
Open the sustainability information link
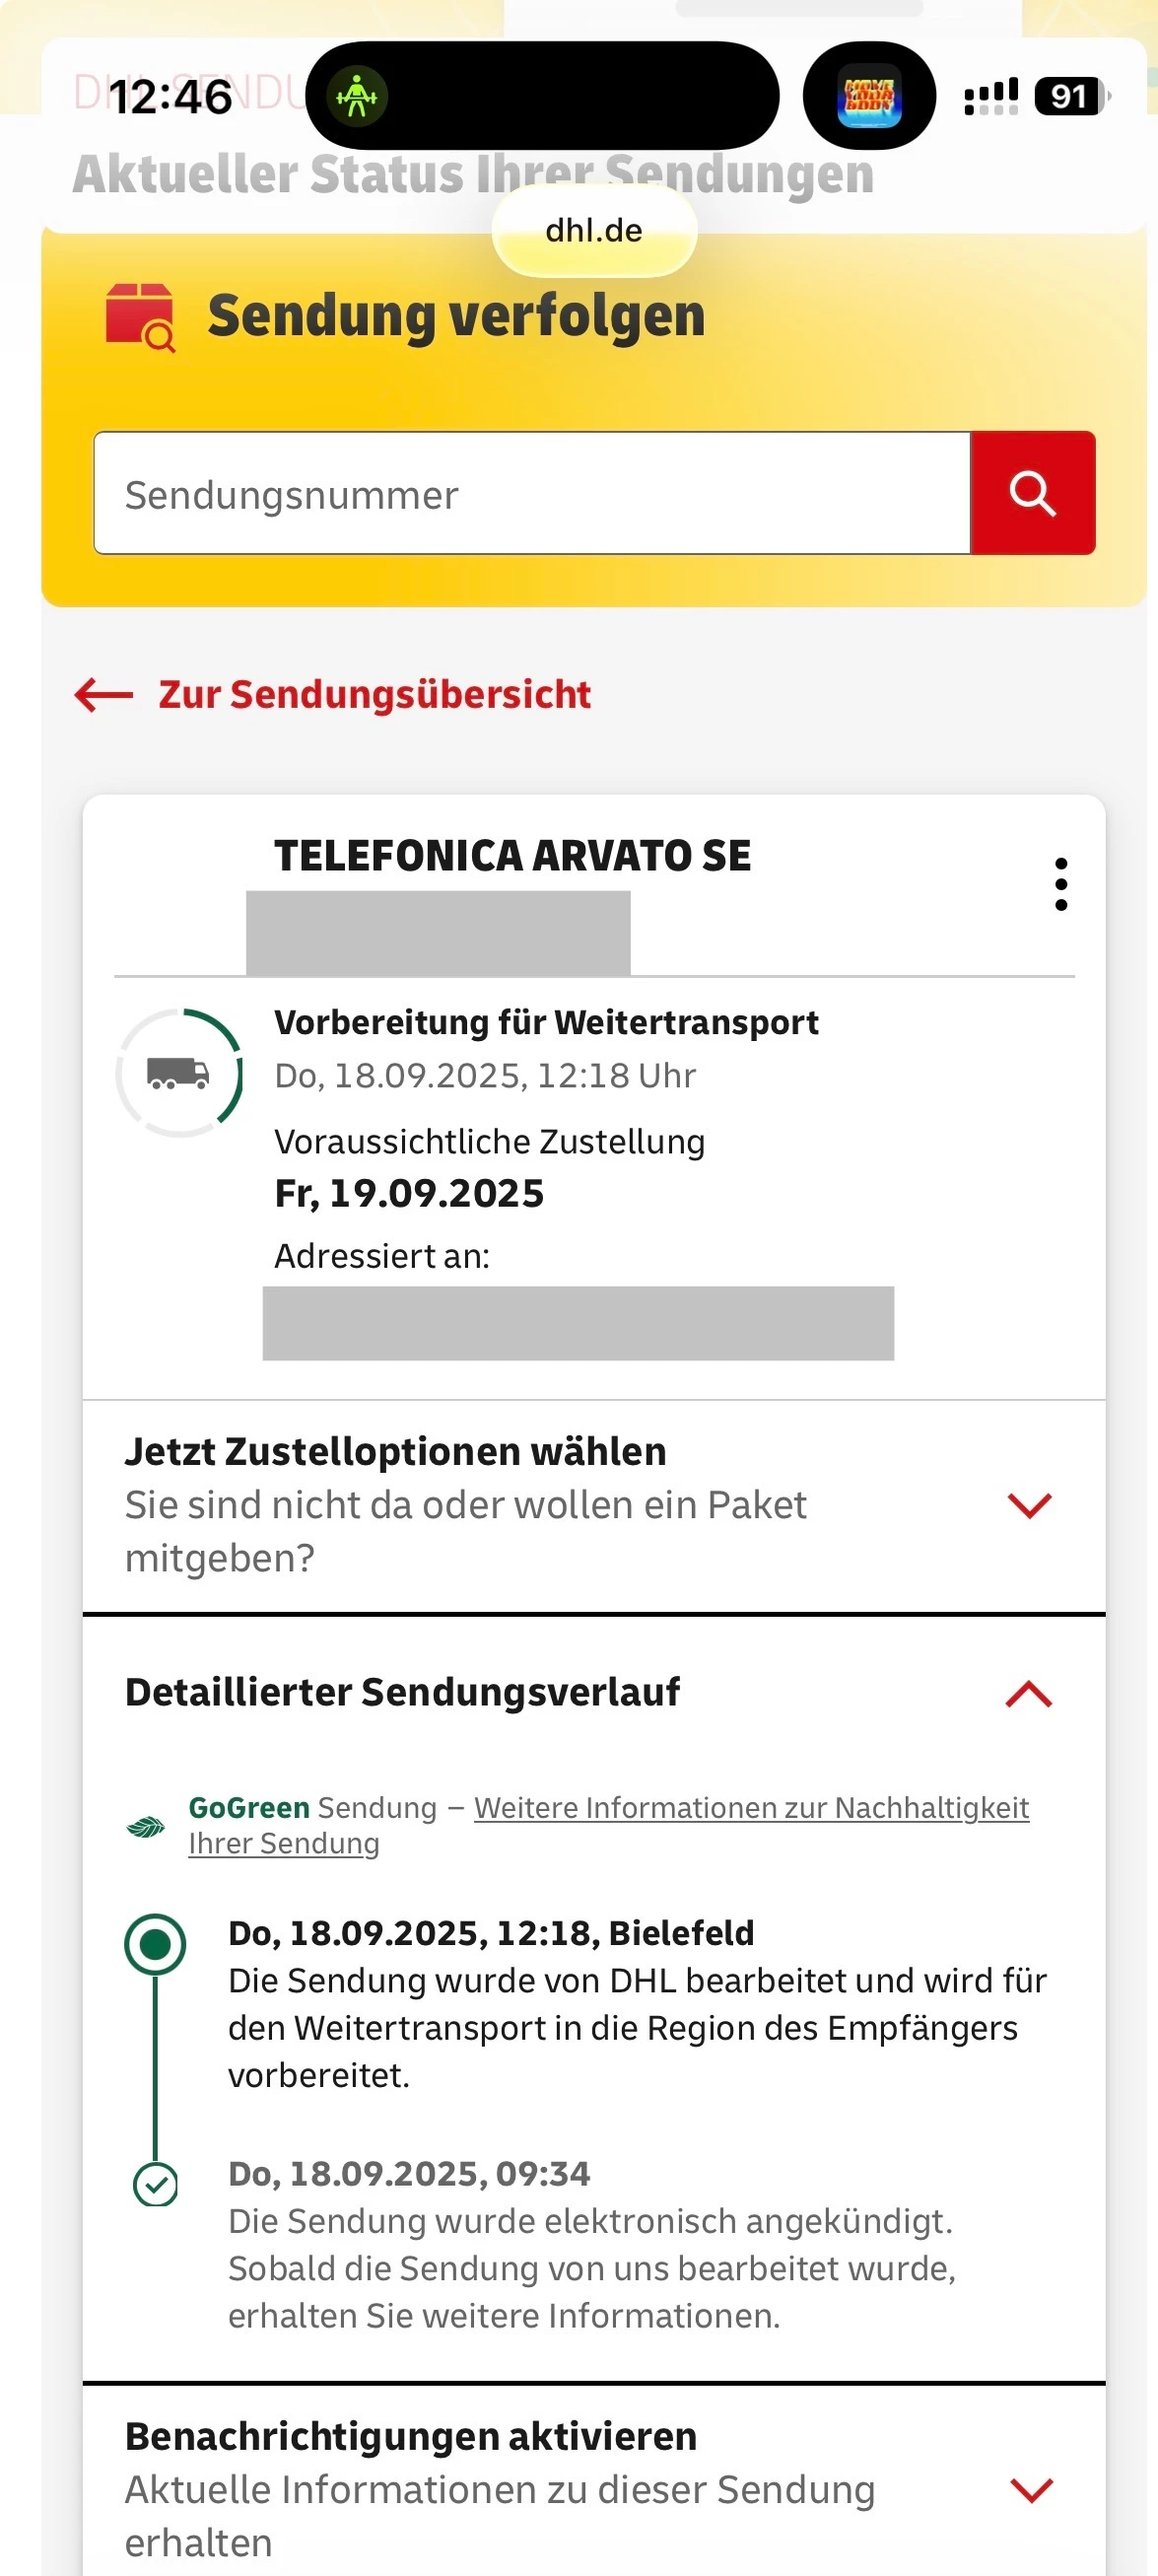click(750, 1808)
